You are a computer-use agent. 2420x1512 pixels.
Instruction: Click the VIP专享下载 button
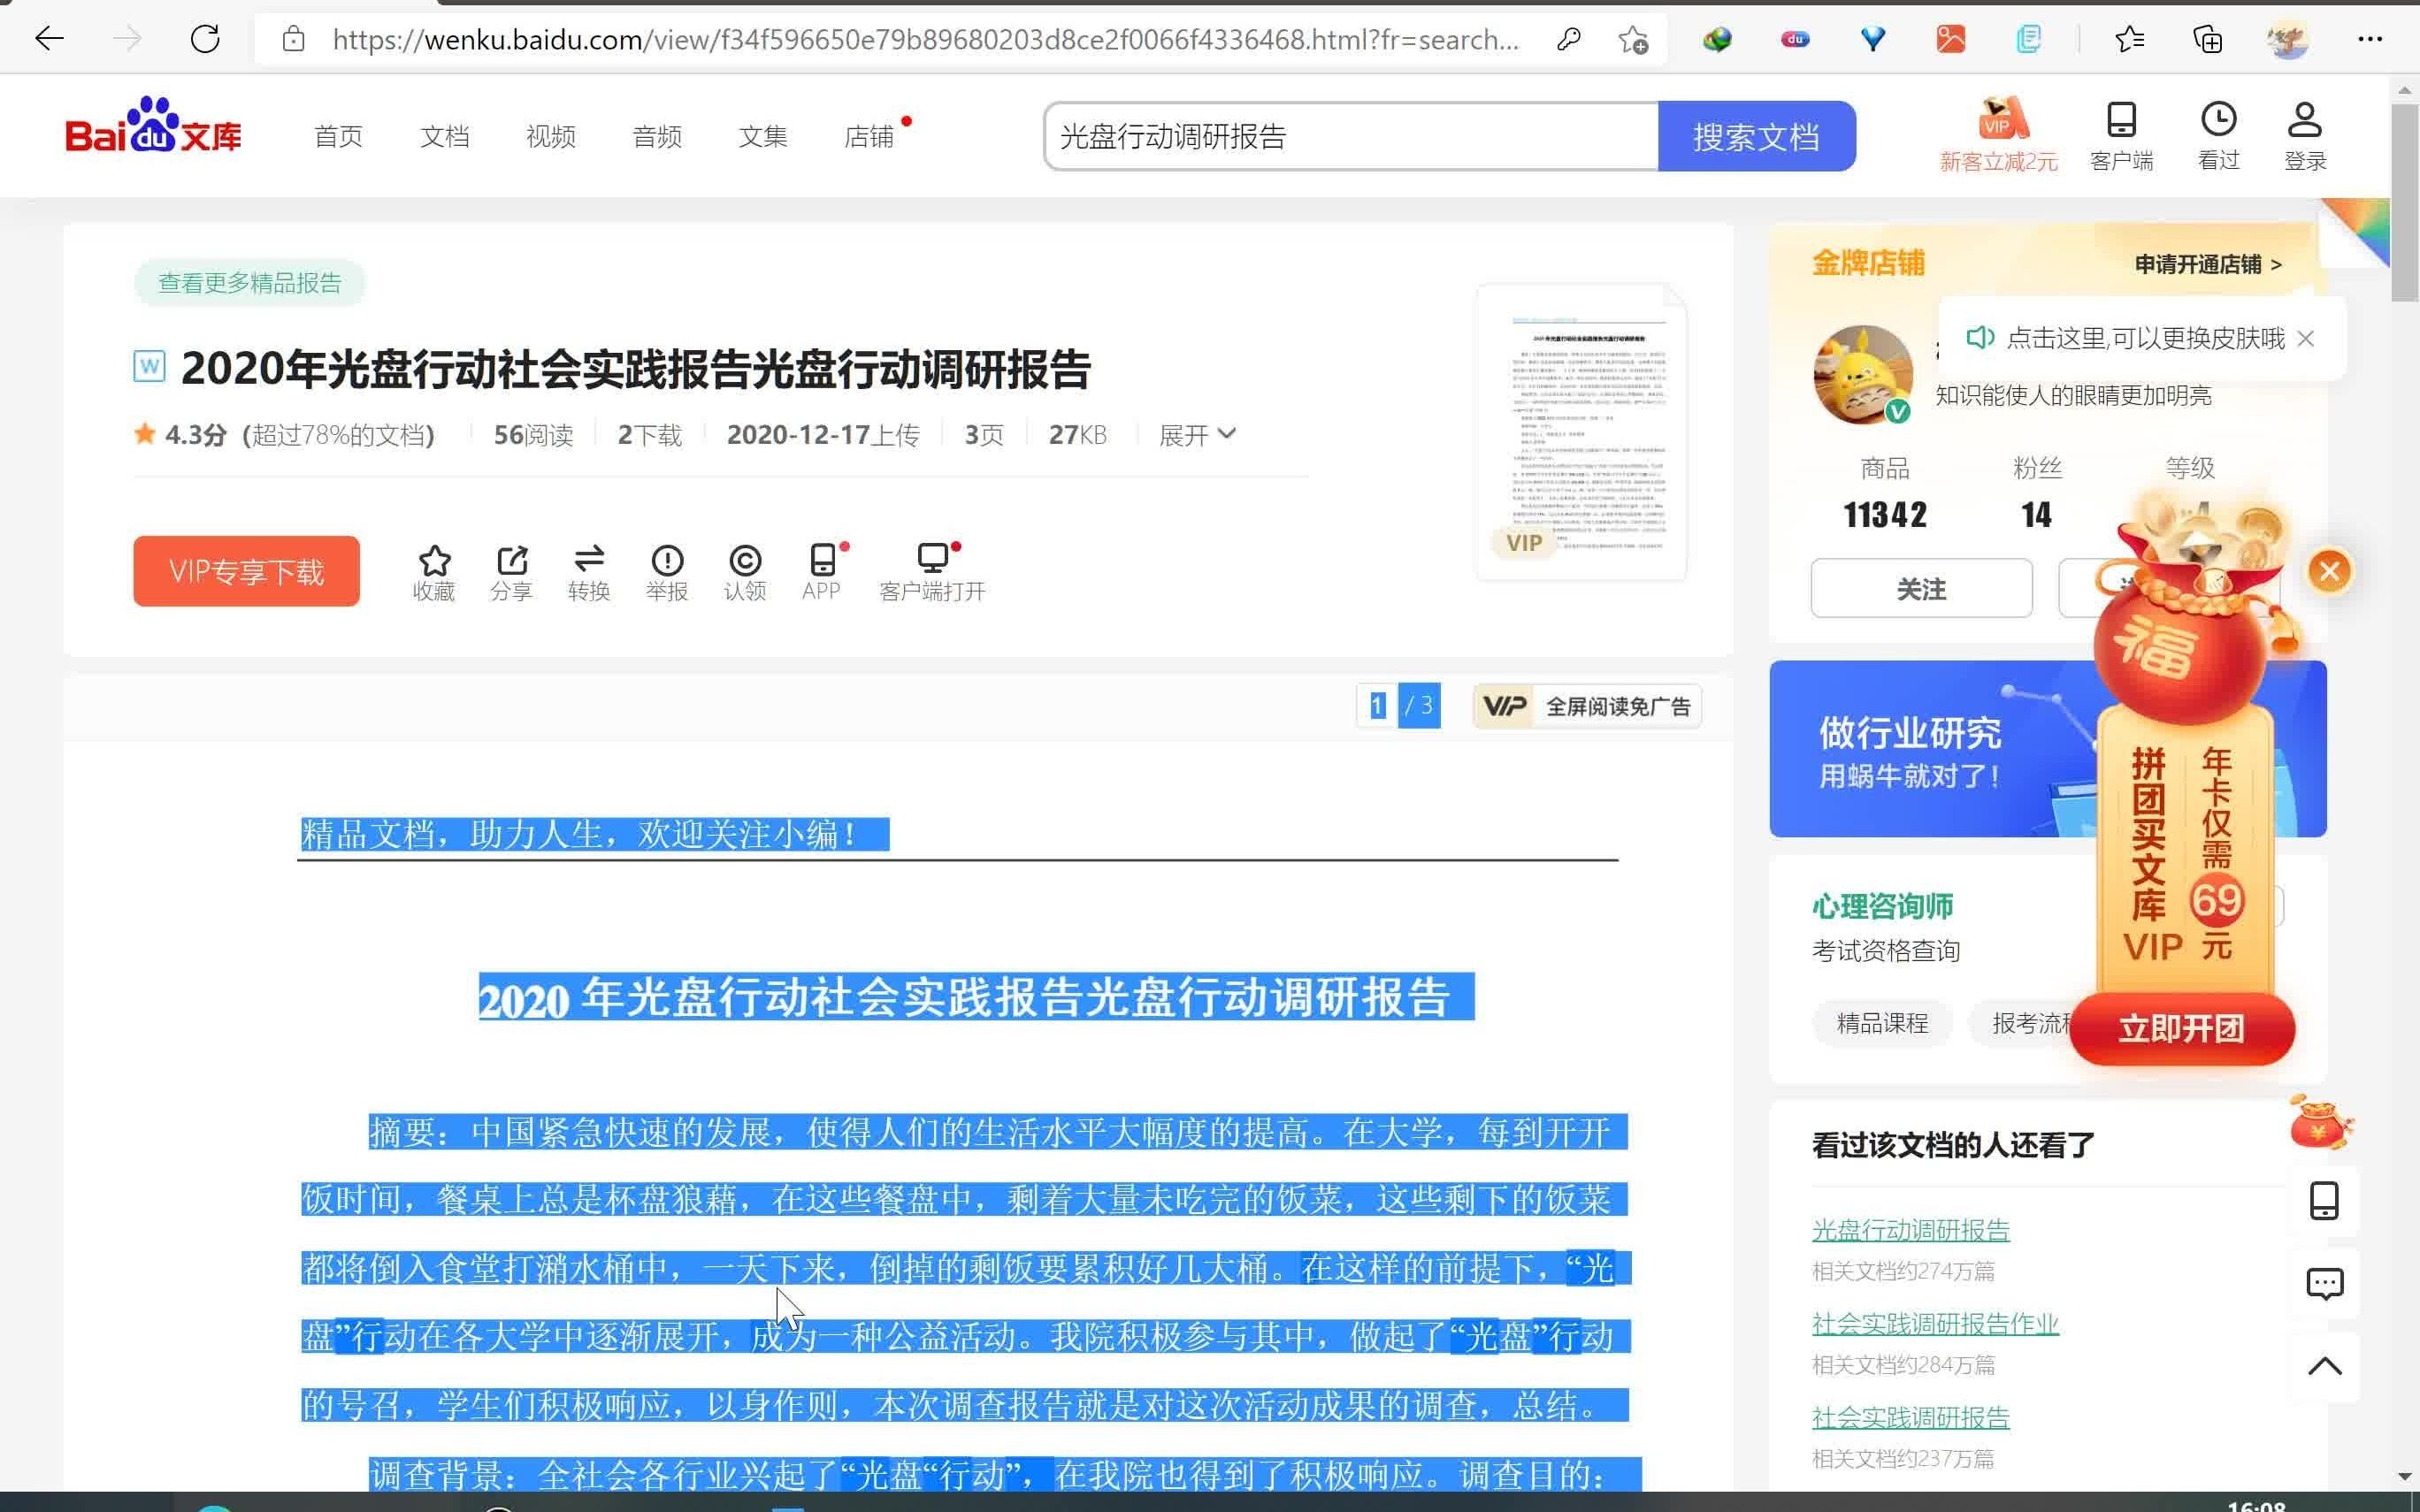point(246,571)
